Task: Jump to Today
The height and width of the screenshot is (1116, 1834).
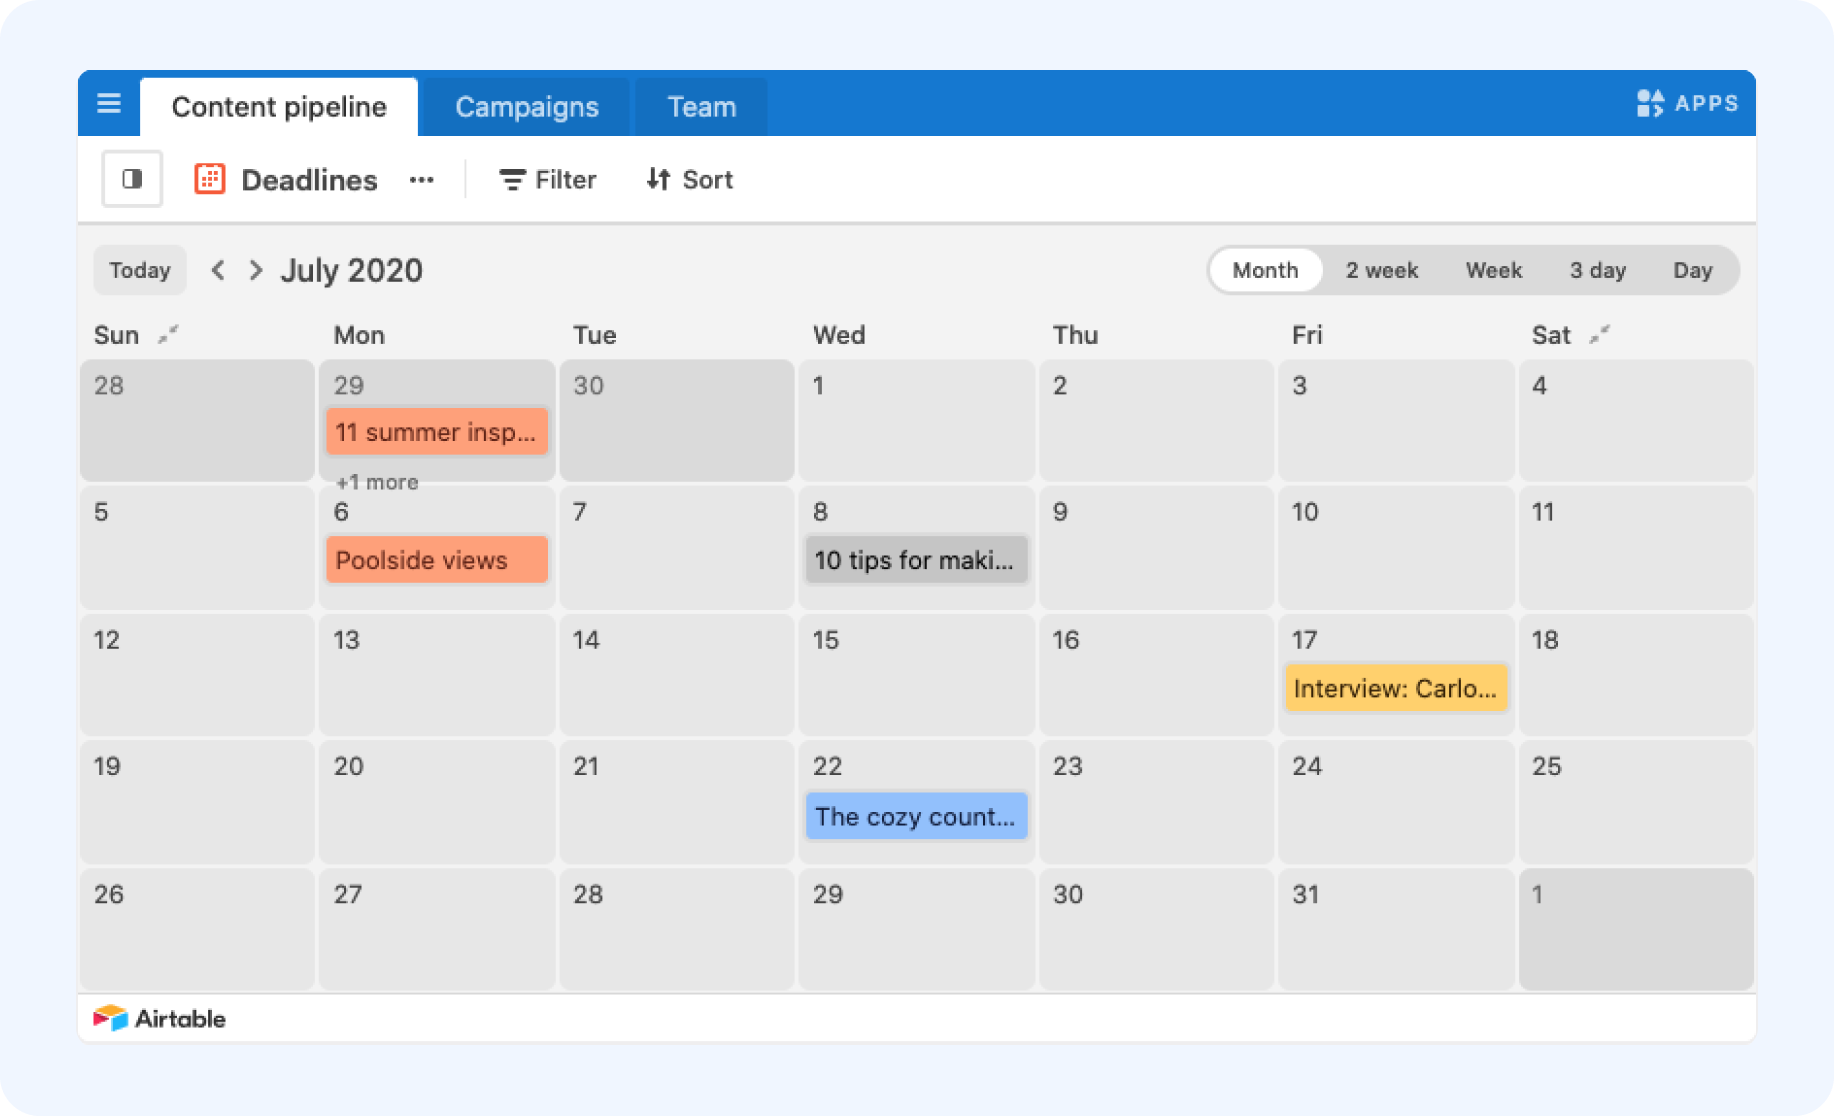Action: 139,270
